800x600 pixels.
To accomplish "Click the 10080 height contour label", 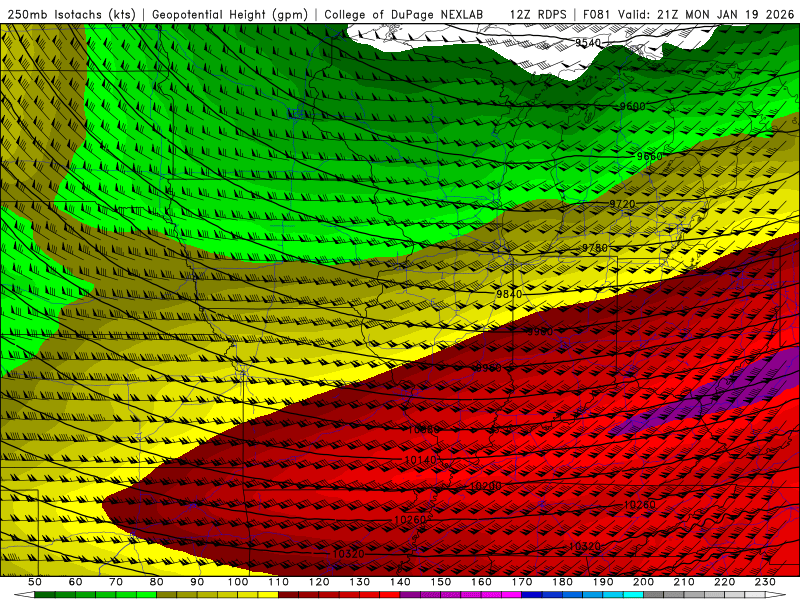I will click(x=423, y=430).
